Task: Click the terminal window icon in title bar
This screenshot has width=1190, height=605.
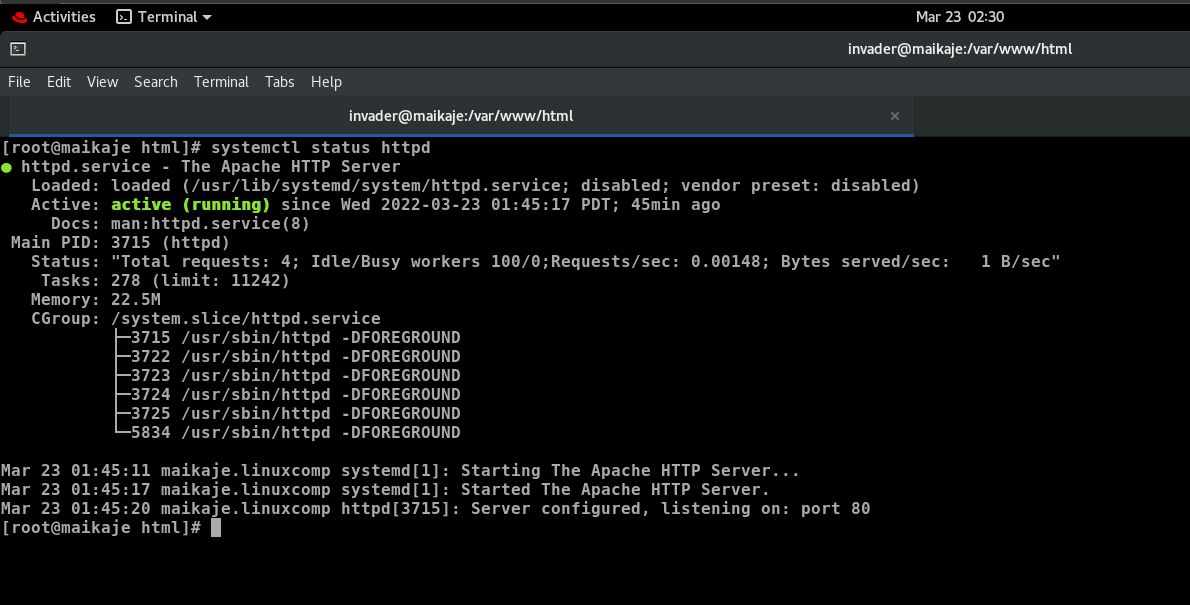Action: coord(18,49)
